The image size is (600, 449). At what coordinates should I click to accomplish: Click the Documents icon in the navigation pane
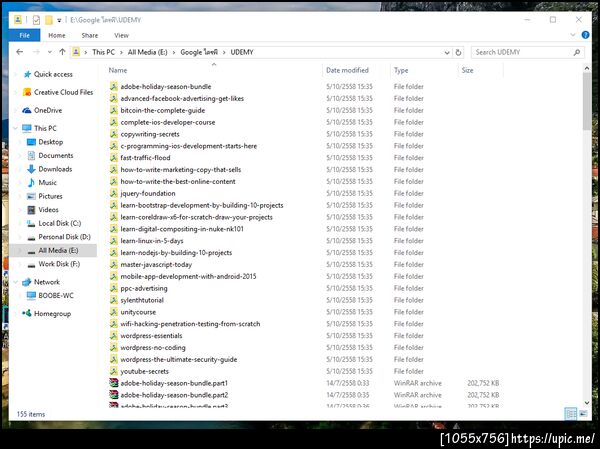pos(31,155)
